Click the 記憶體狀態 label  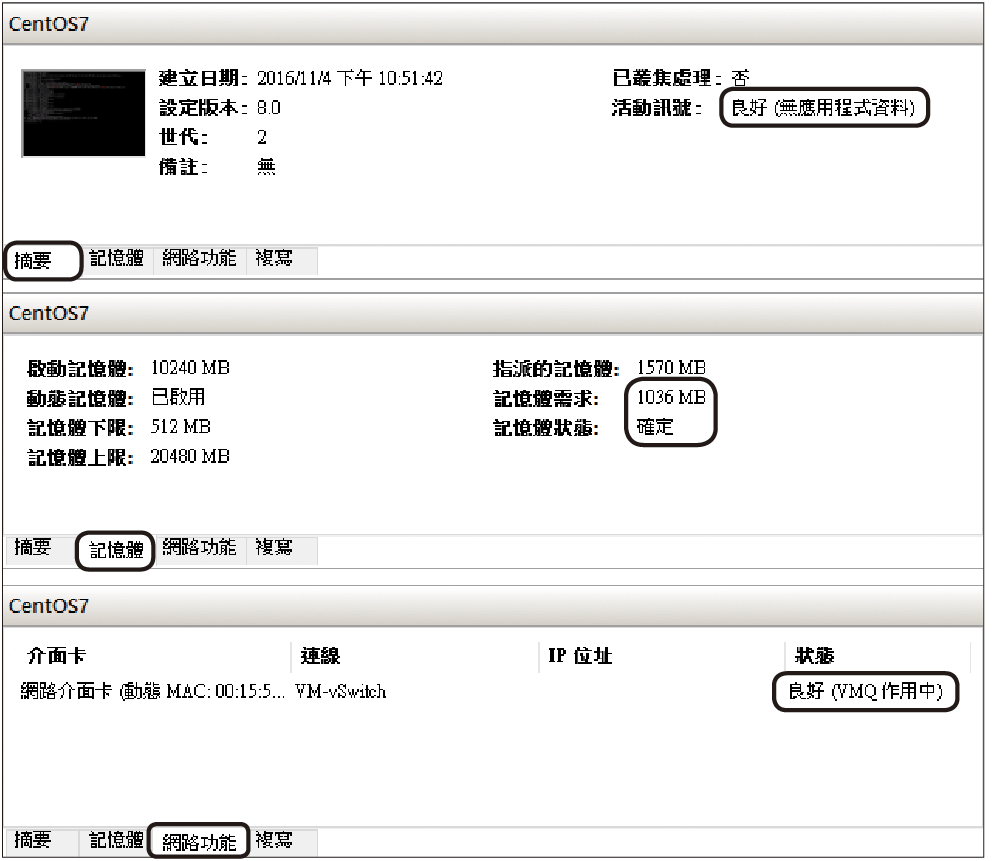click(x=546, y=427)
